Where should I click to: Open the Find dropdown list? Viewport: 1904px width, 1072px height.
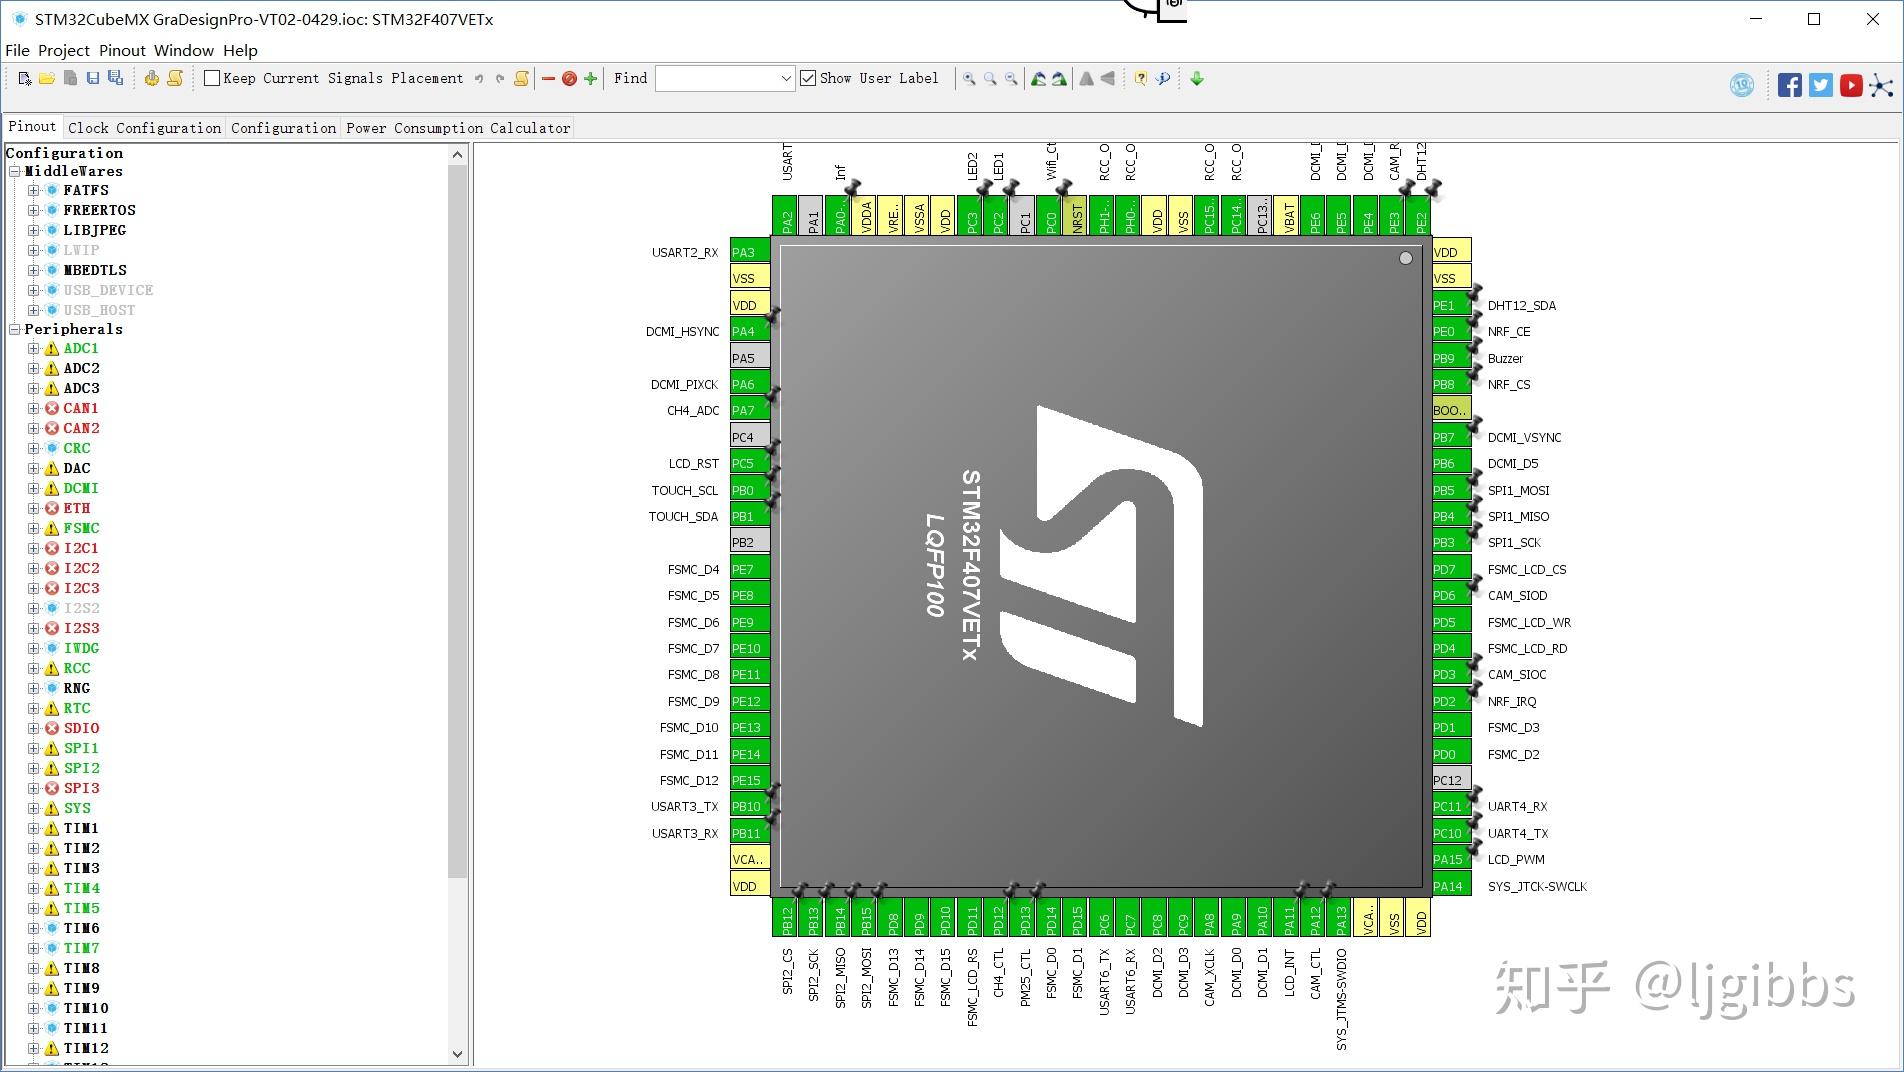click(x=785, y=78)
